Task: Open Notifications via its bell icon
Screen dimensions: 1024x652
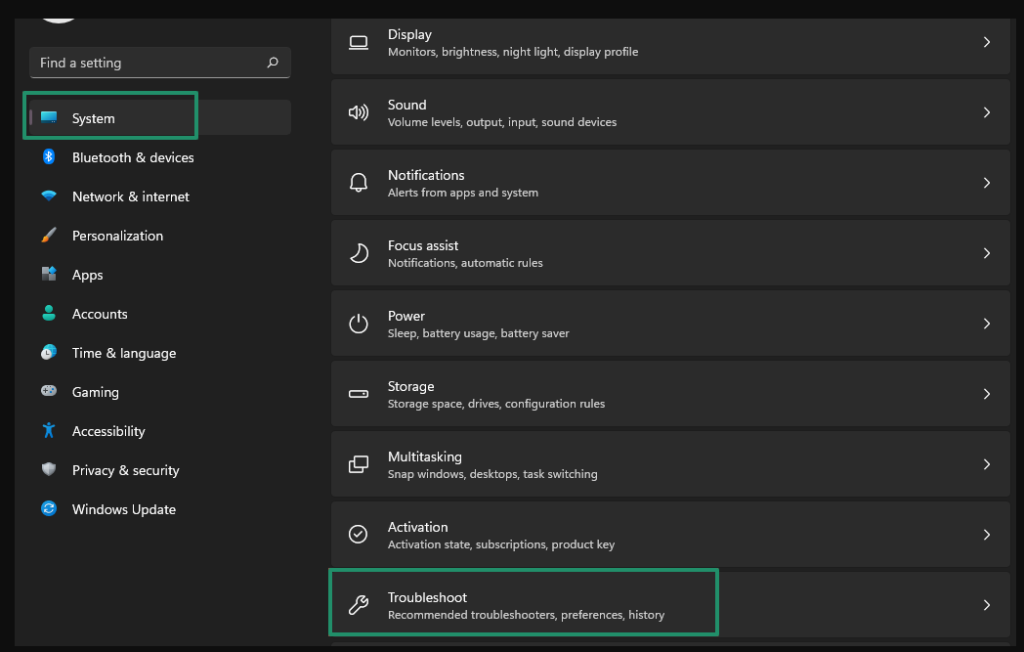Action: point(359,182)
